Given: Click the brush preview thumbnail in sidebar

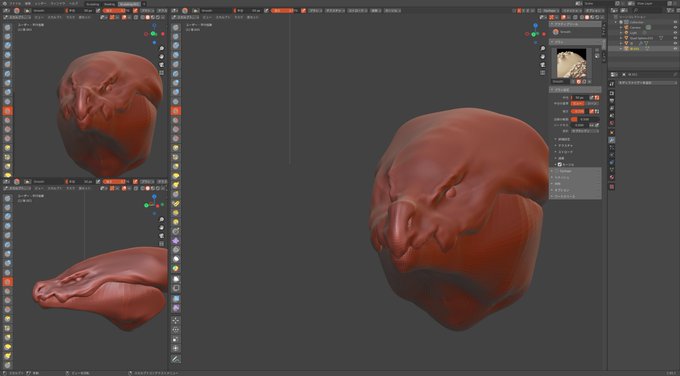Looking at the screenshot, I should coord(572,63).
